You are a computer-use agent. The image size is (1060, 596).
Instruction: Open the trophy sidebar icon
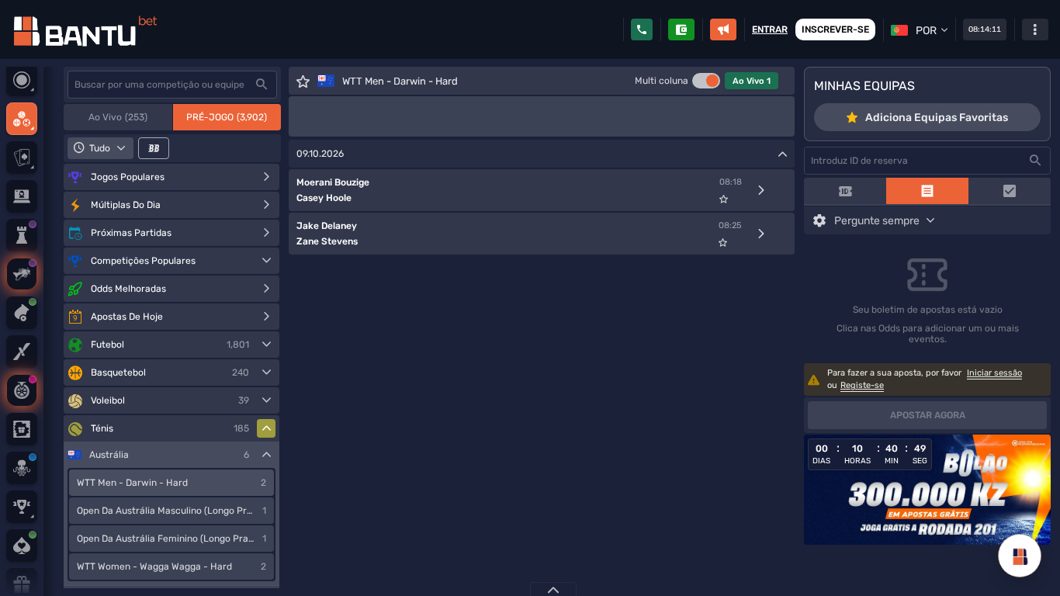click(x=22, y=506)
